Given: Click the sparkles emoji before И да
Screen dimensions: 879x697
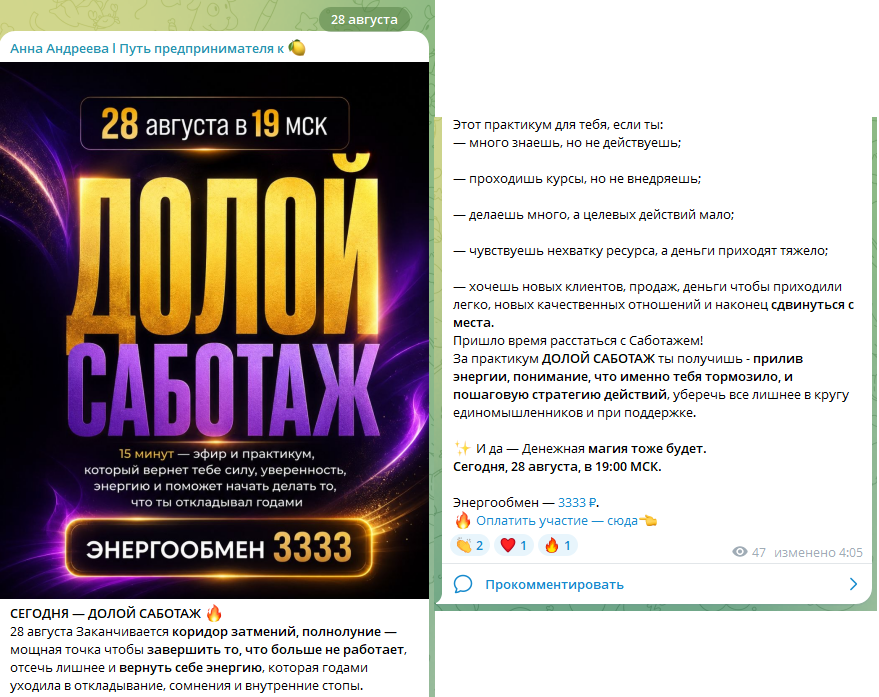Looking at the screenshot, I should point(462,449).
